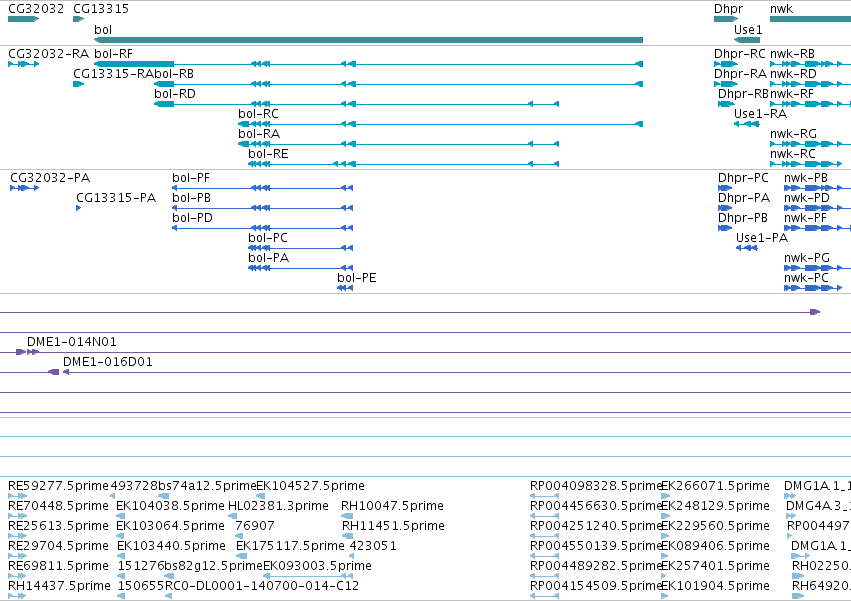Open the bol-PC protein label

point(268,238)
